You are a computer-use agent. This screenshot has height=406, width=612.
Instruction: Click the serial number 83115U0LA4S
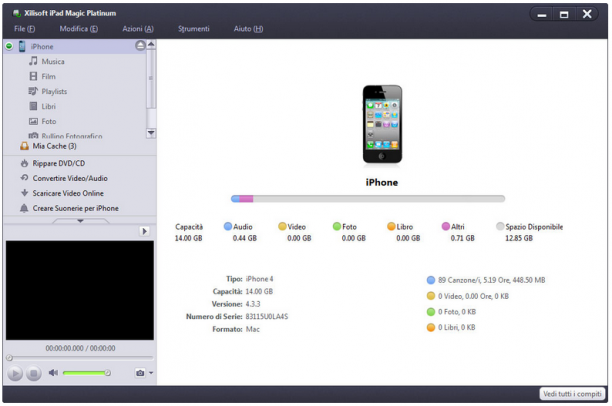click(267, 316)
